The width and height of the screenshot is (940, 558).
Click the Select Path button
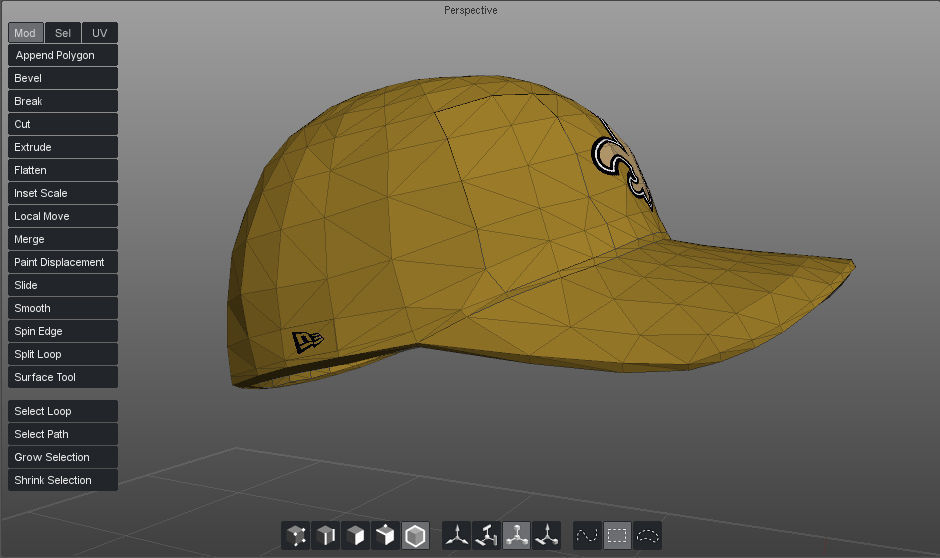pyautogui.click(x=63, y=434)
